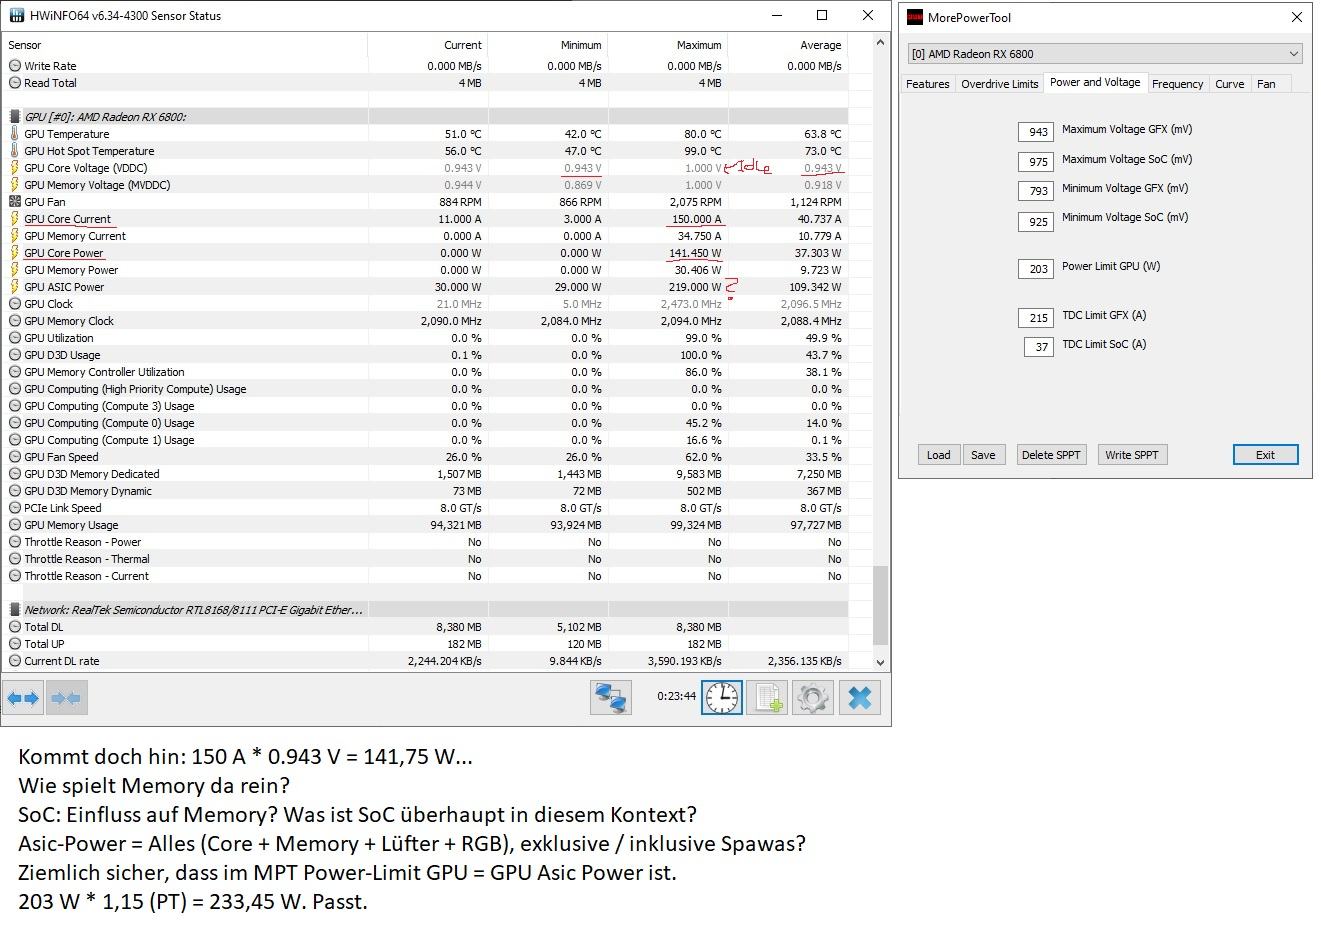Click the Load button in MorePowerTool
The image size is (1321, 930).
coord(939,455)
